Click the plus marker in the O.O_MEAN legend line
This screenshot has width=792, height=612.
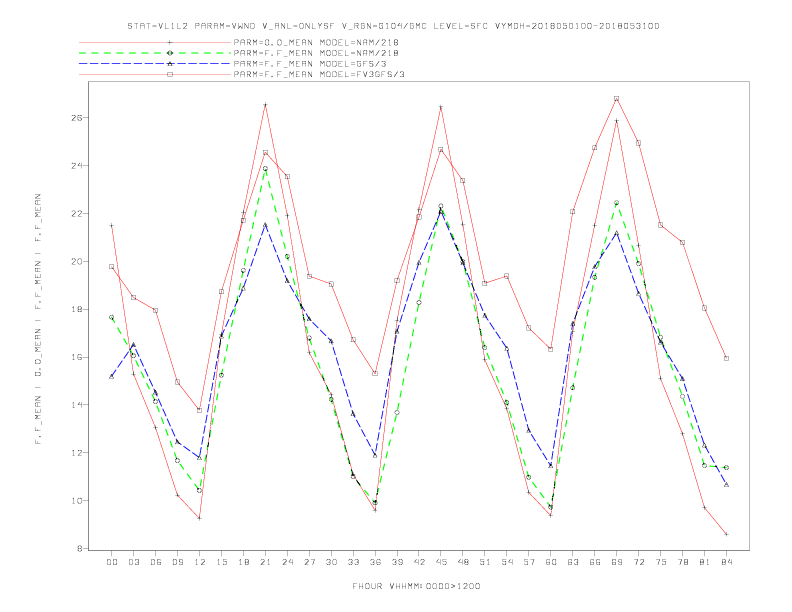click(x=170, y=42)
